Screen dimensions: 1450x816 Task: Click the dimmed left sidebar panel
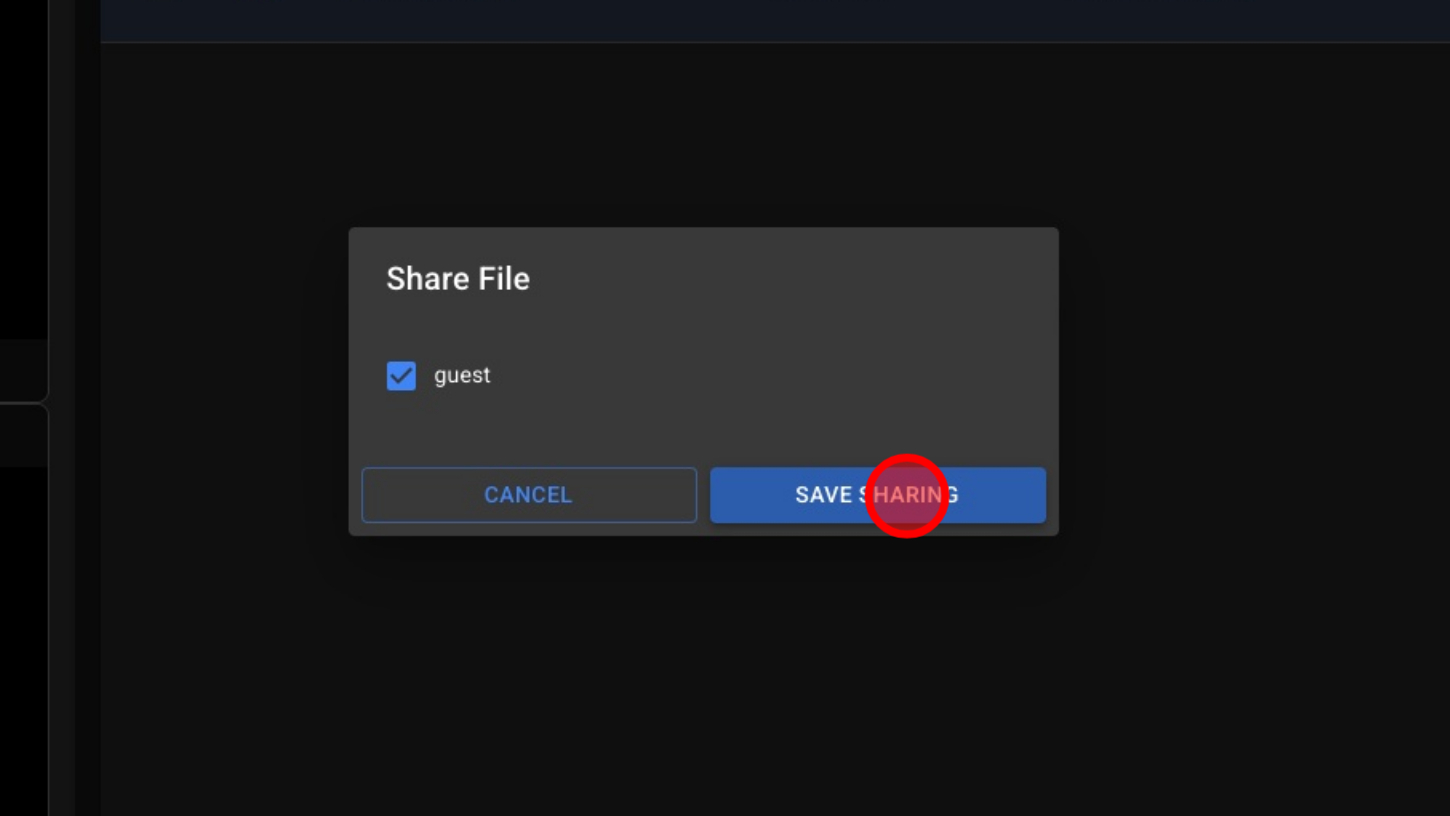pos(23,200)
